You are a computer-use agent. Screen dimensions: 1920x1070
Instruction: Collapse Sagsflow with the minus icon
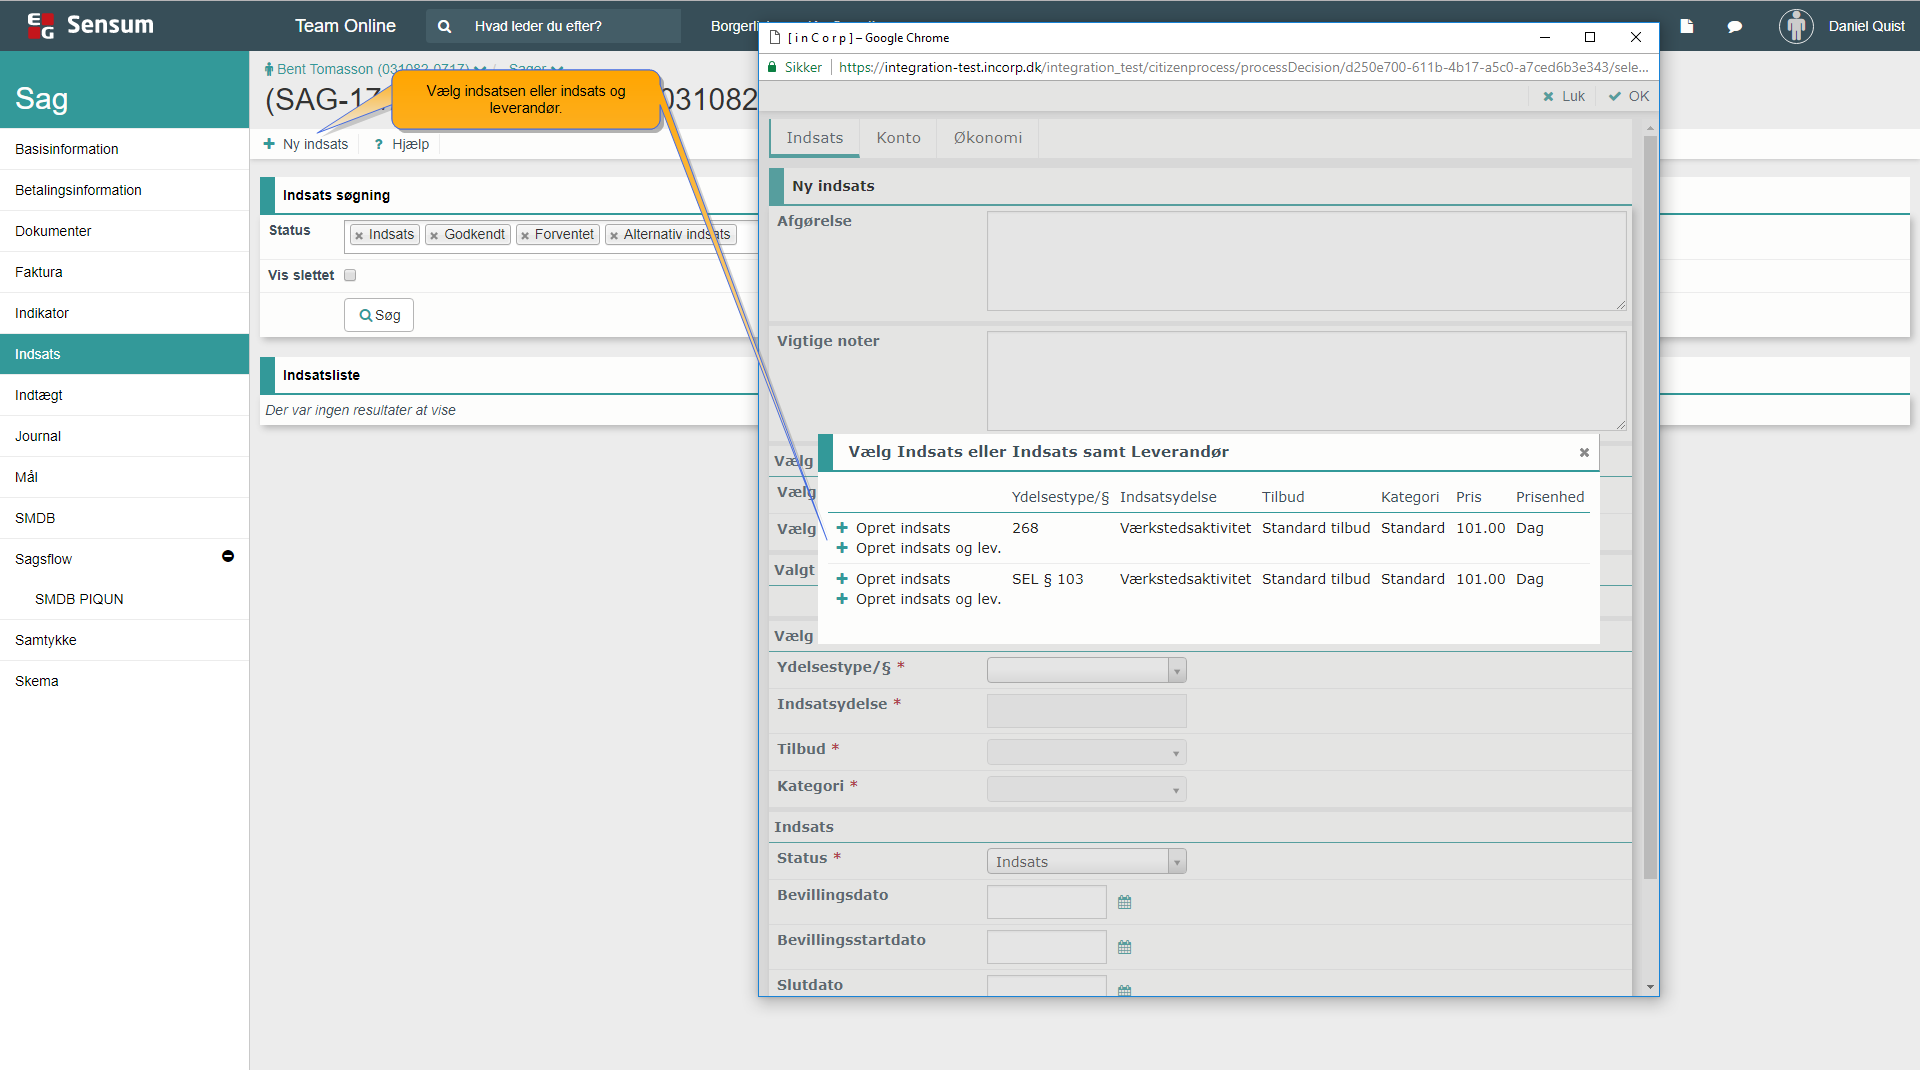tap(228, 556)
